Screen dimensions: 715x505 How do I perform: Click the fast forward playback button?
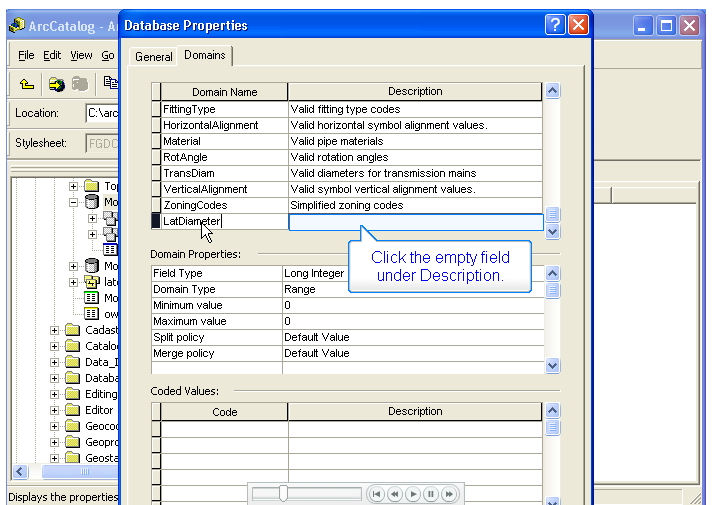tap(449, 494)
